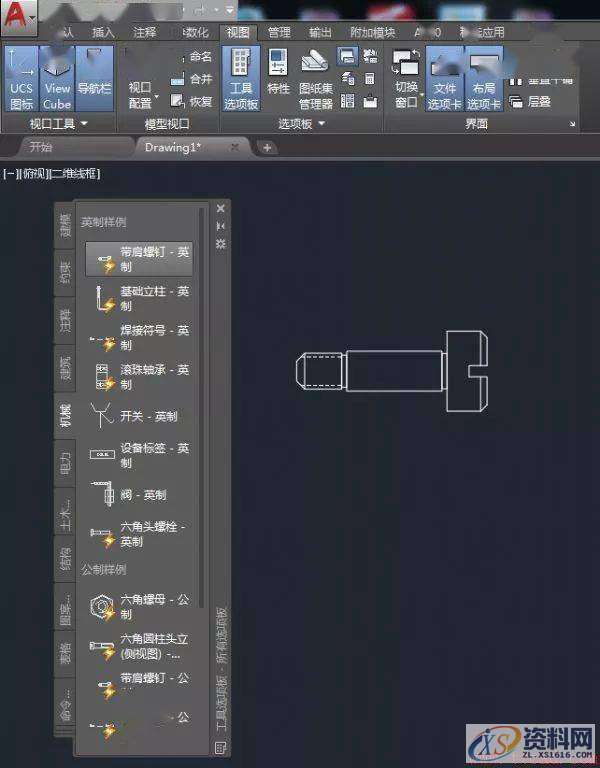
Task: Close the Drawing1* file tab
Action: point(235,147)
